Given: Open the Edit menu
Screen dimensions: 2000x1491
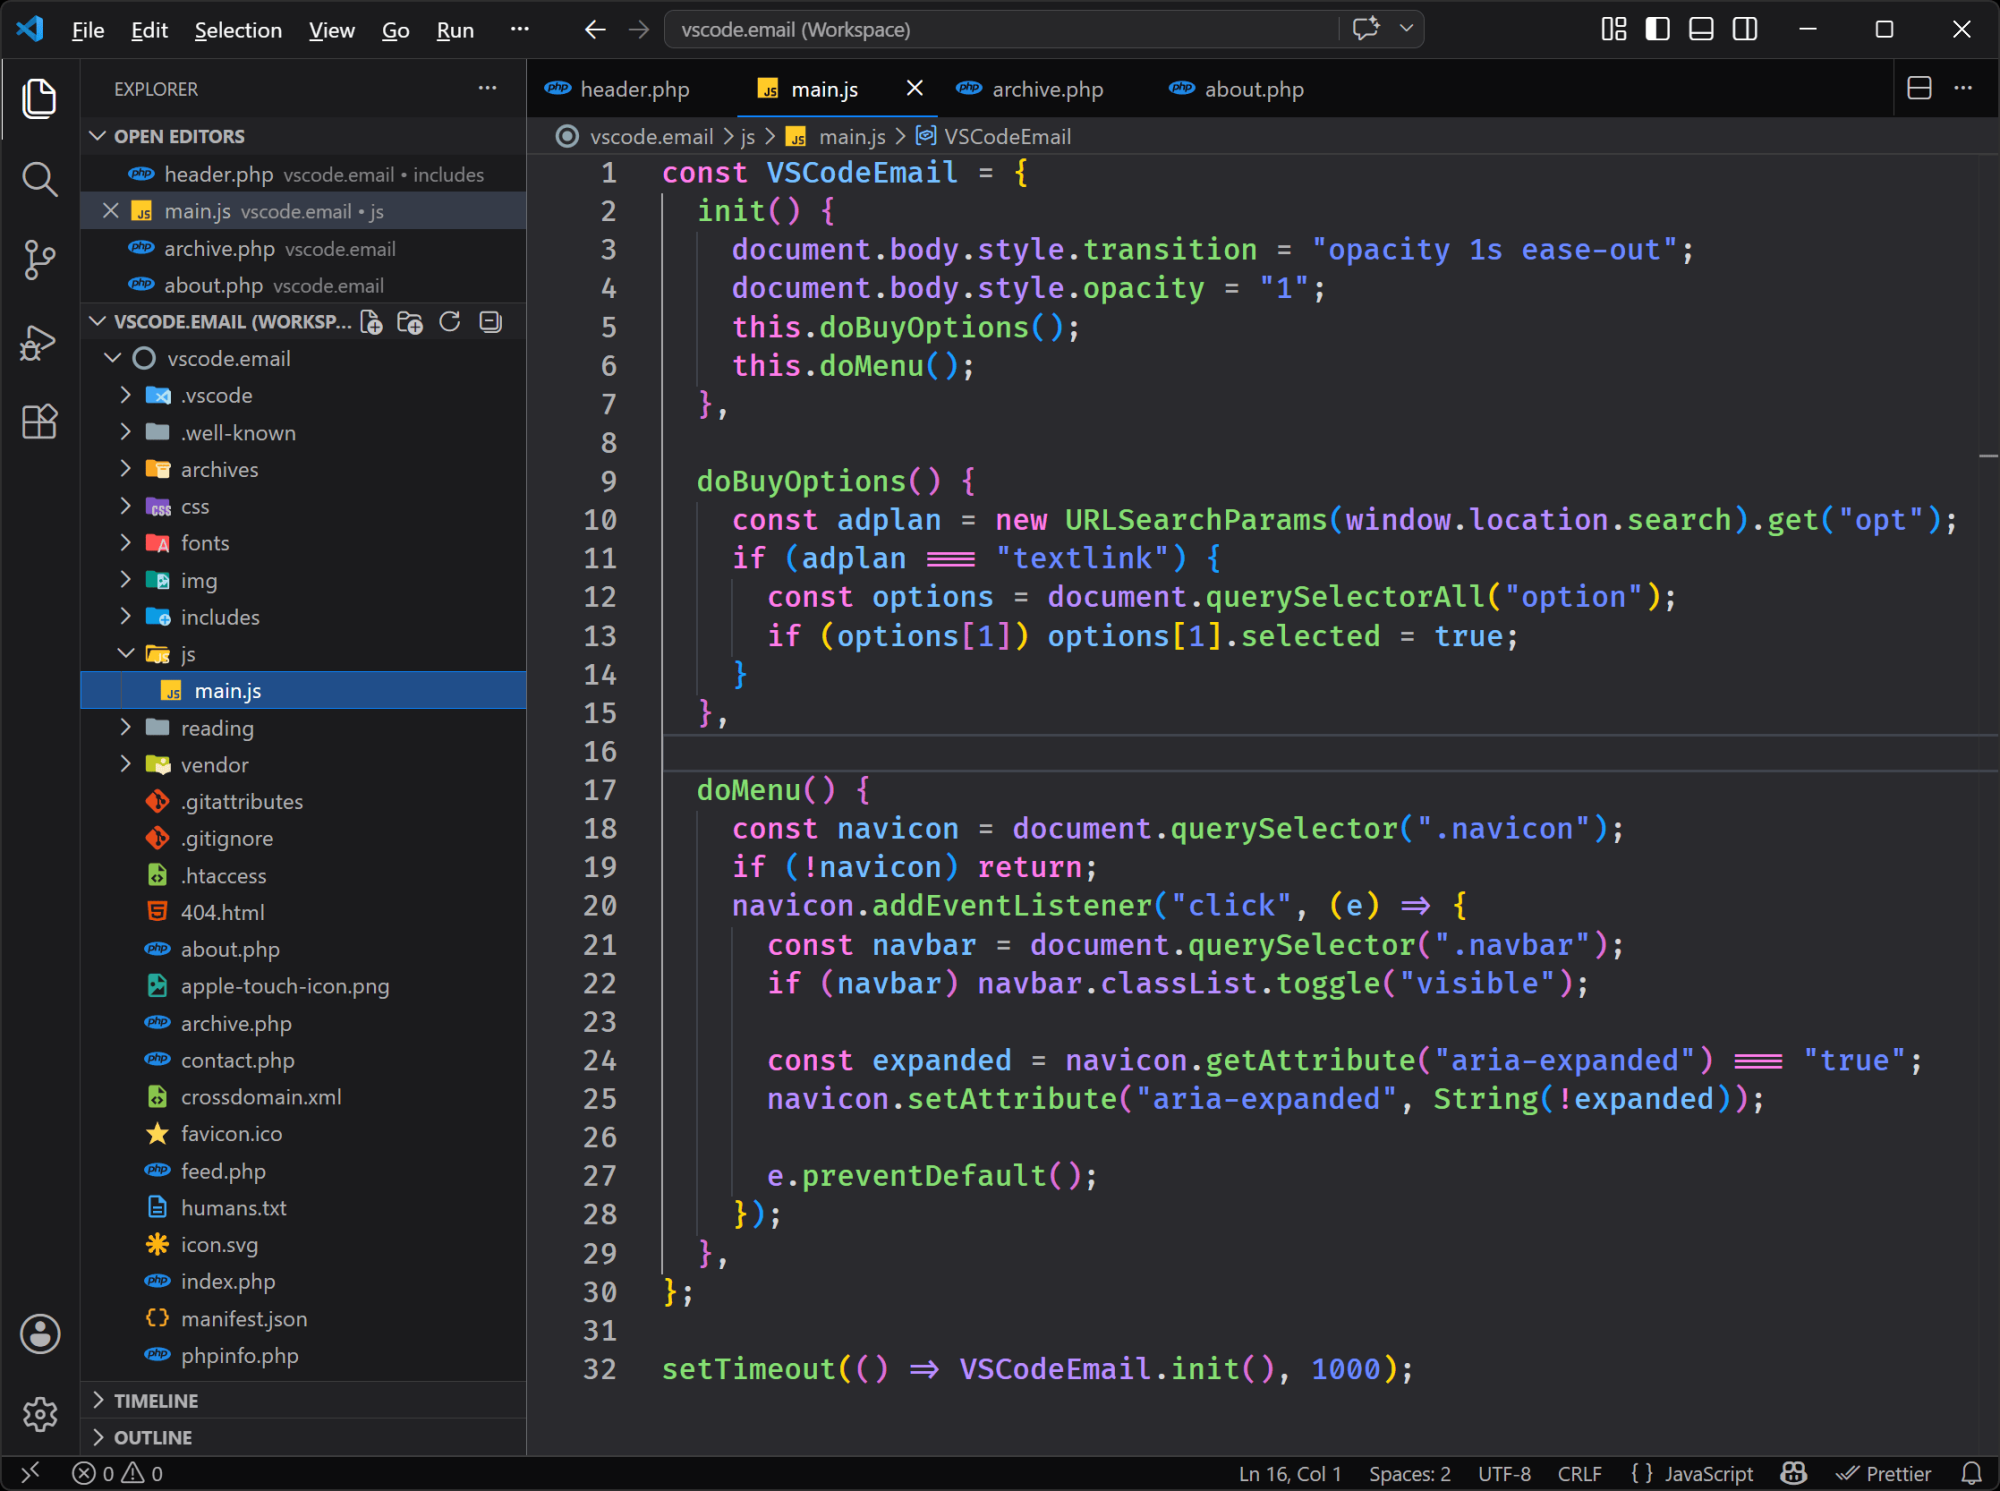Looking at the screenshot, I should click(149, 30).
